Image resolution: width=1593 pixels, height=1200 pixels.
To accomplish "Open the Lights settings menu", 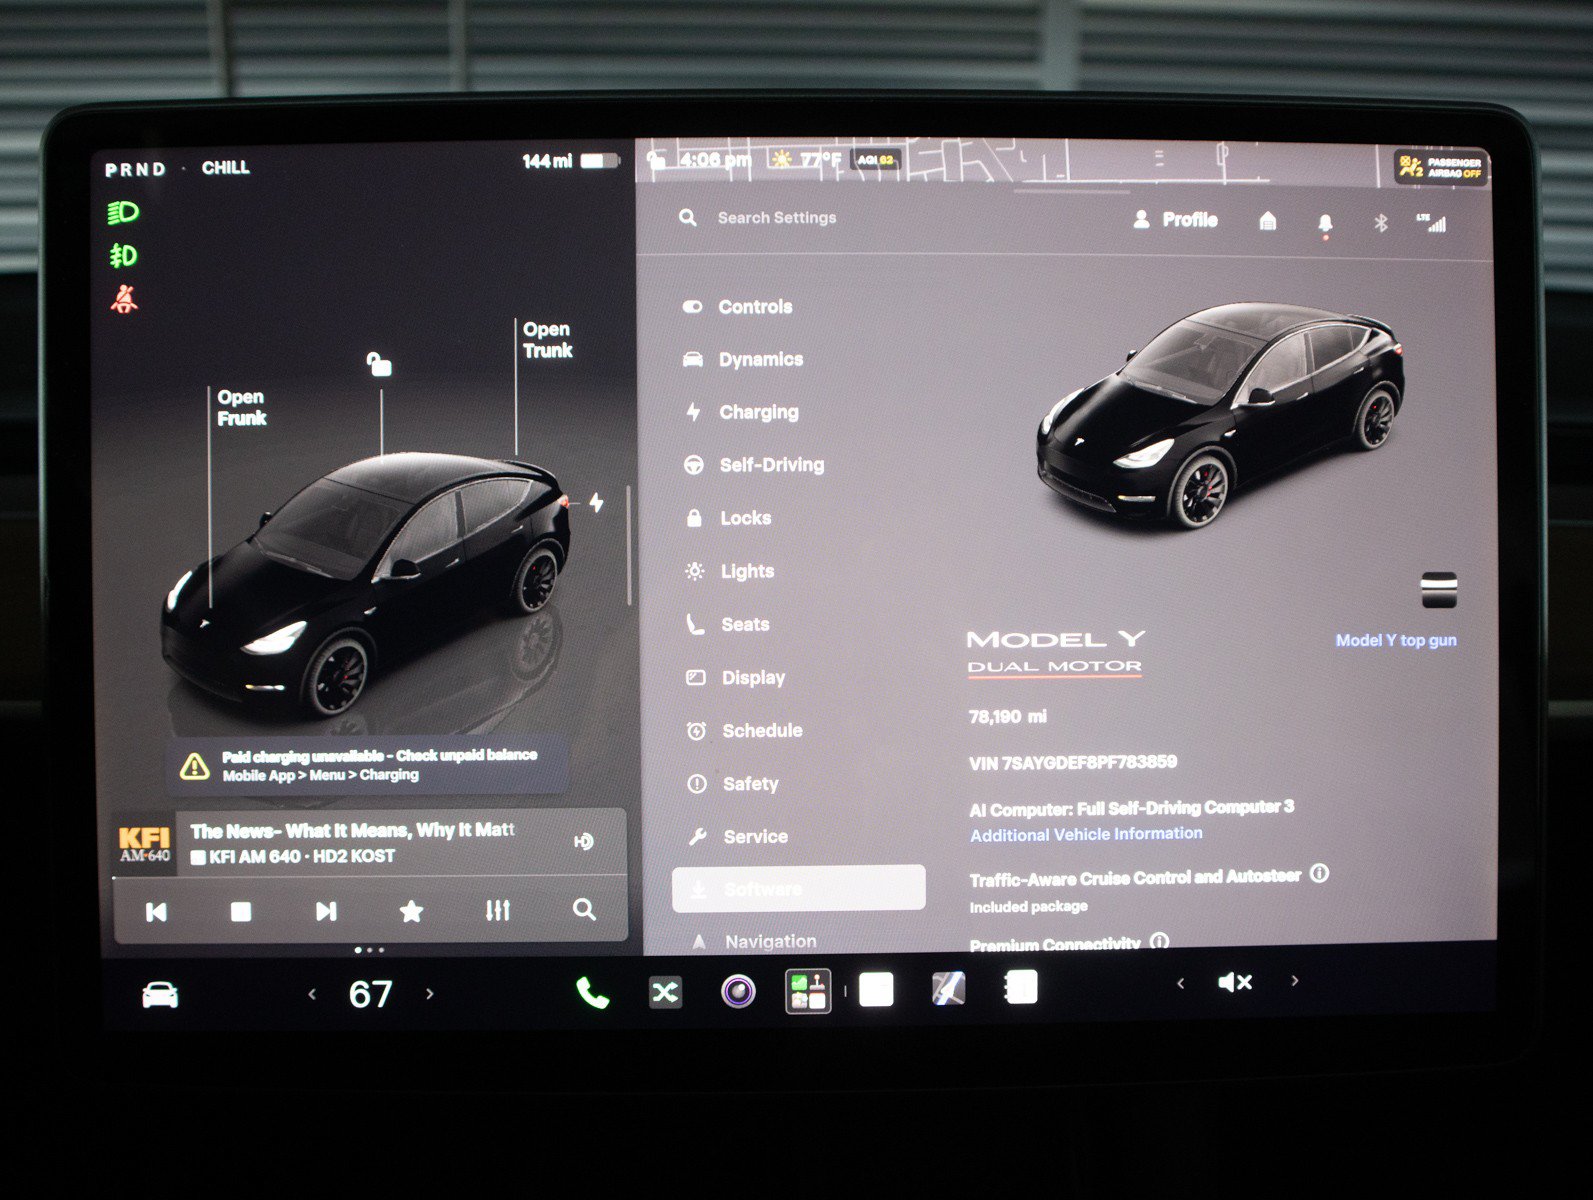I will click(x=730, y=571).
